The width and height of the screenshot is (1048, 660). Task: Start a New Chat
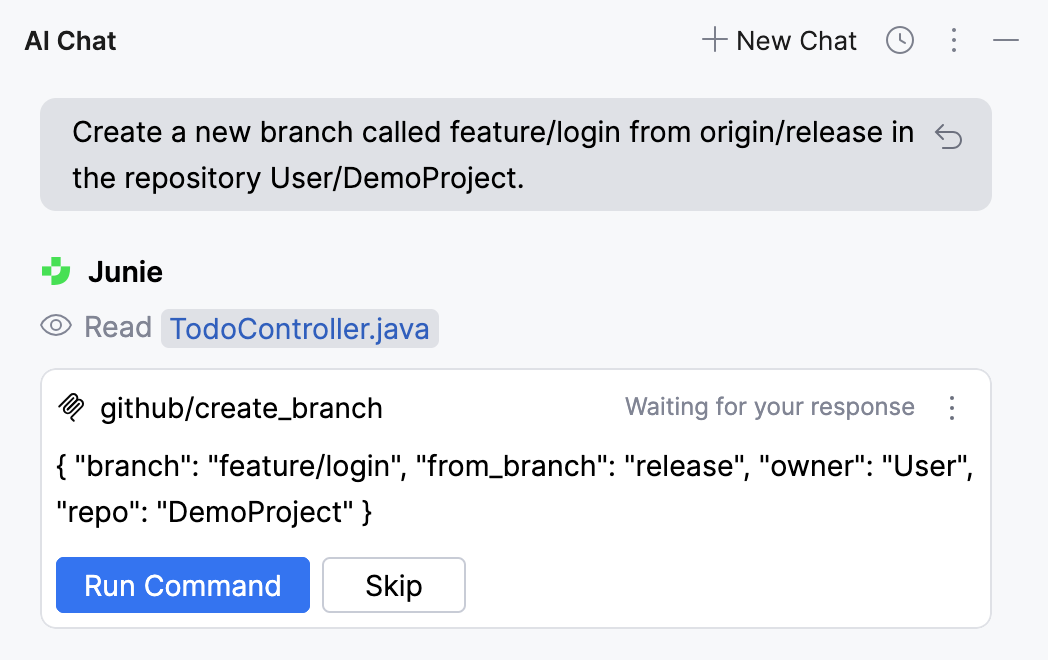[x=778, y=40]
